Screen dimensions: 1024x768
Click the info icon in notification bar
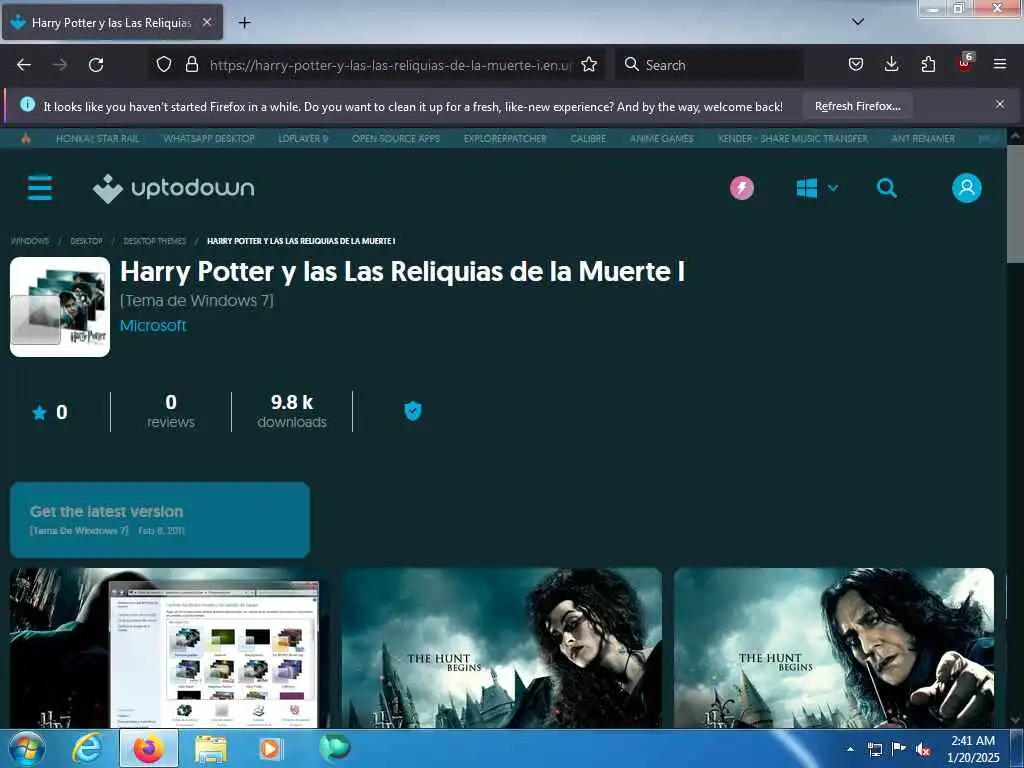pyautogui.click(x=27, y=104)
